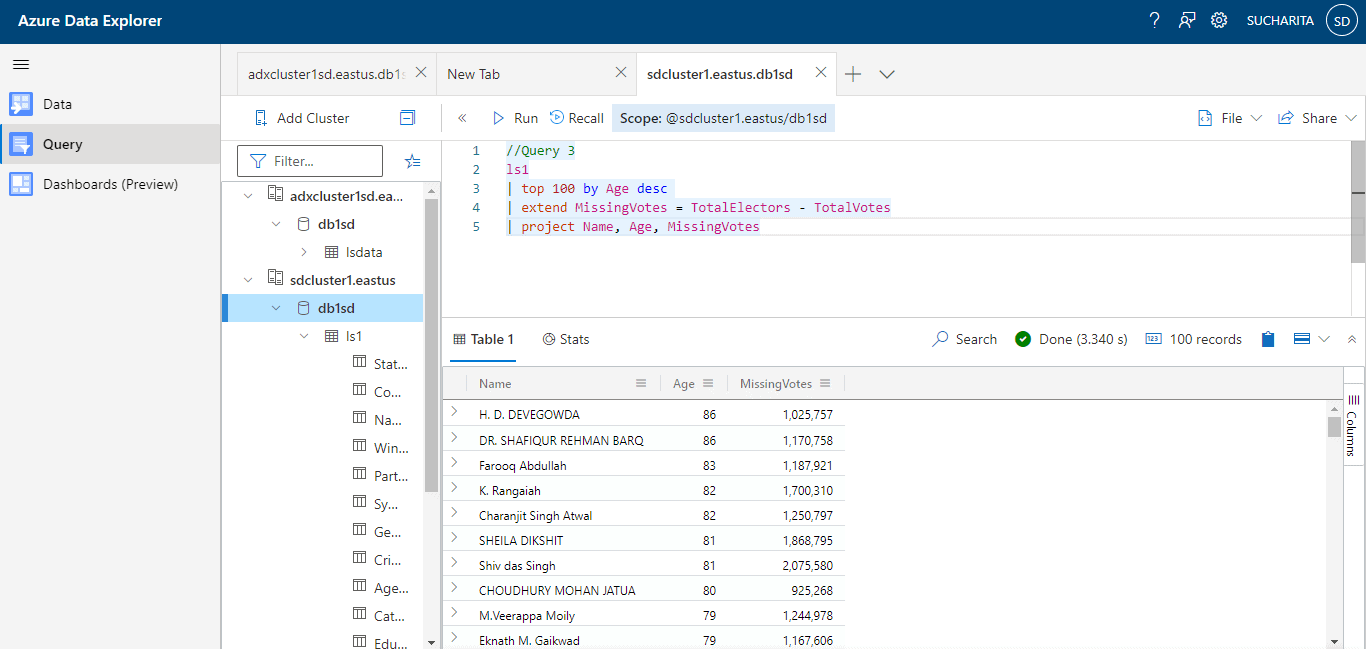Expand the H. D. DEVEGOWDA result row
The image size is (1366, 649).
click(454, 412)
